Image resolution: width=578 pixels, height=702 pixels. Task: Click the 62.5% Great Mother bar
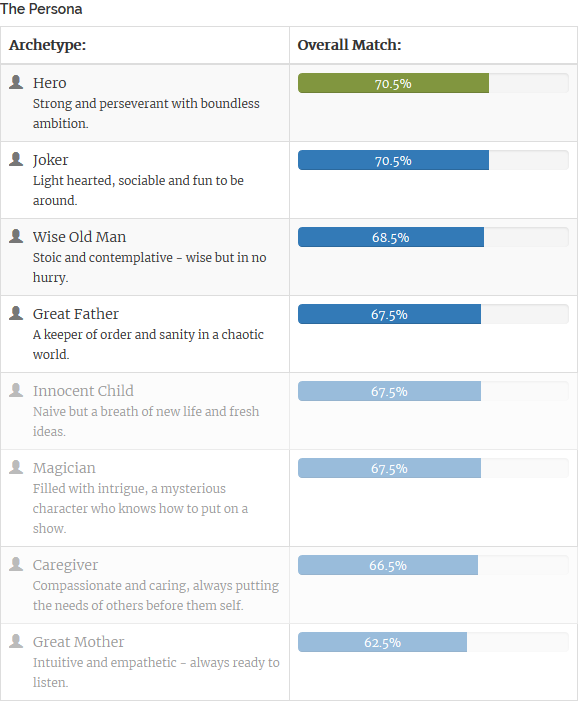tap(382, 642)
